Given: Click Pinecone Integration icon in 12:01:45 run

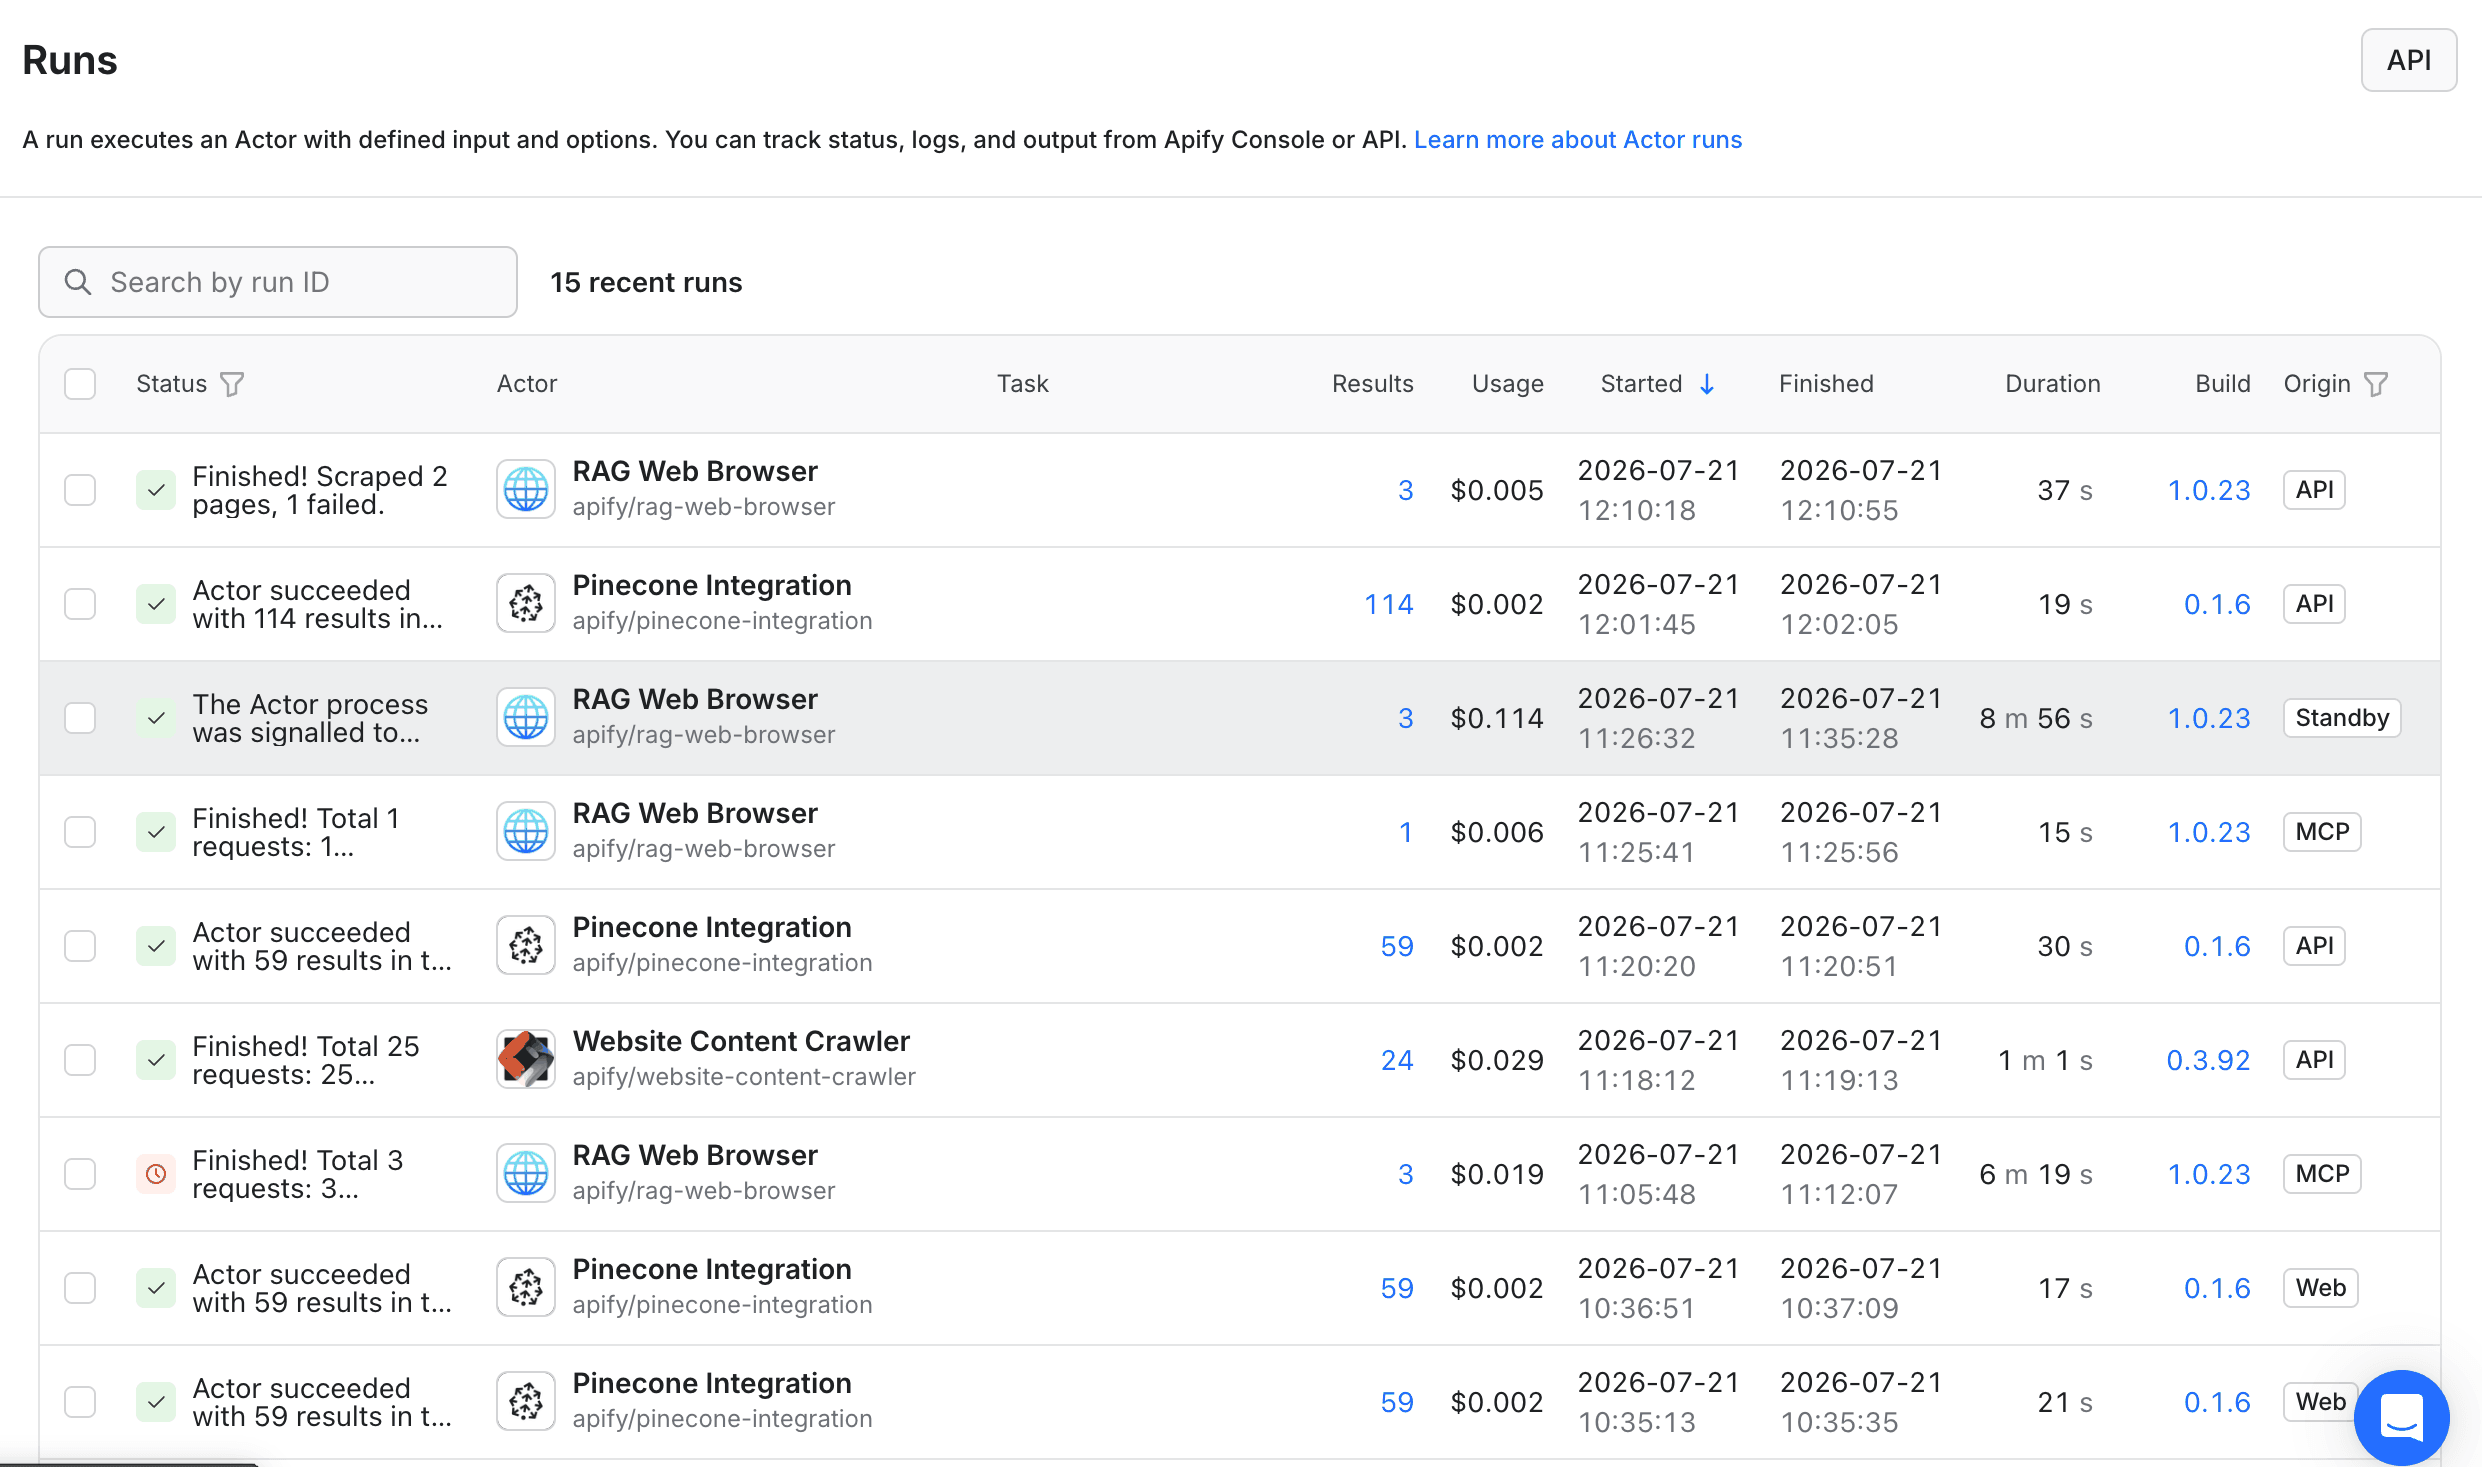Looking at the screenshot, I should click(526, 604).
